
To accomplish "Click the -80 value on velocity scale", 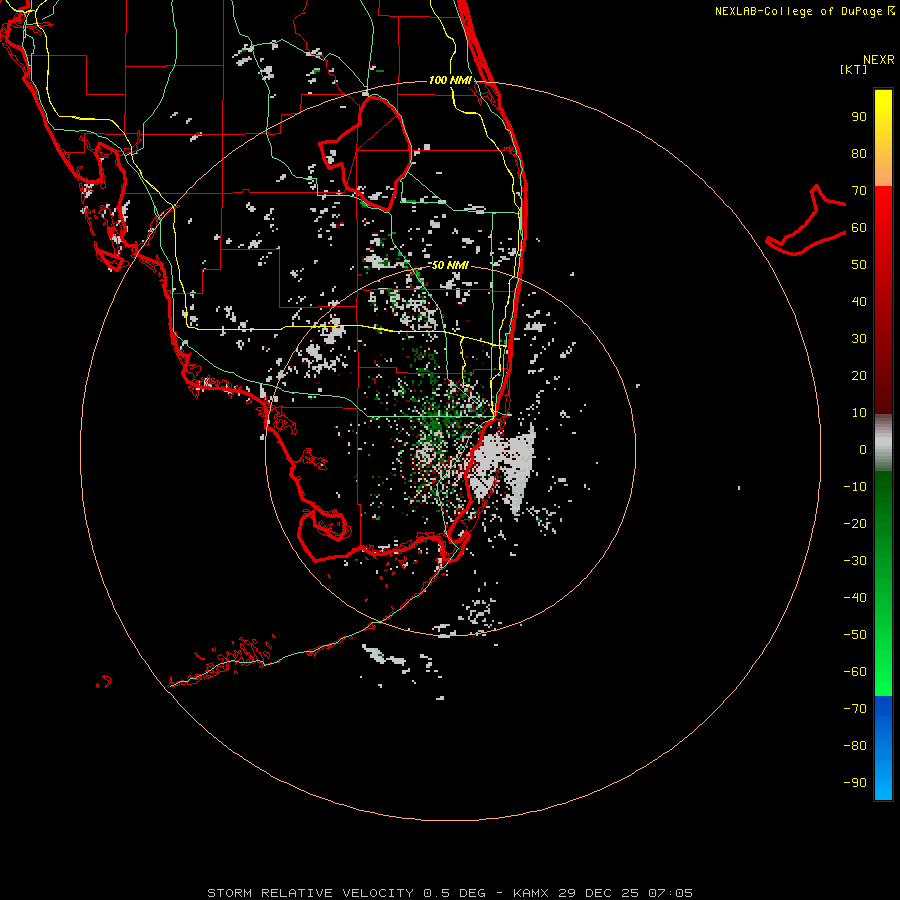I will 855,746.
